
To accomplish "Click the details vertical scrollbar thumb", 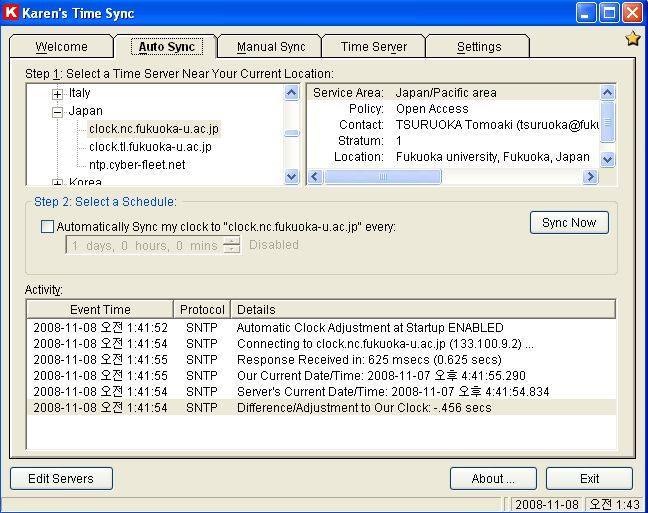I will tap(607, 122).
